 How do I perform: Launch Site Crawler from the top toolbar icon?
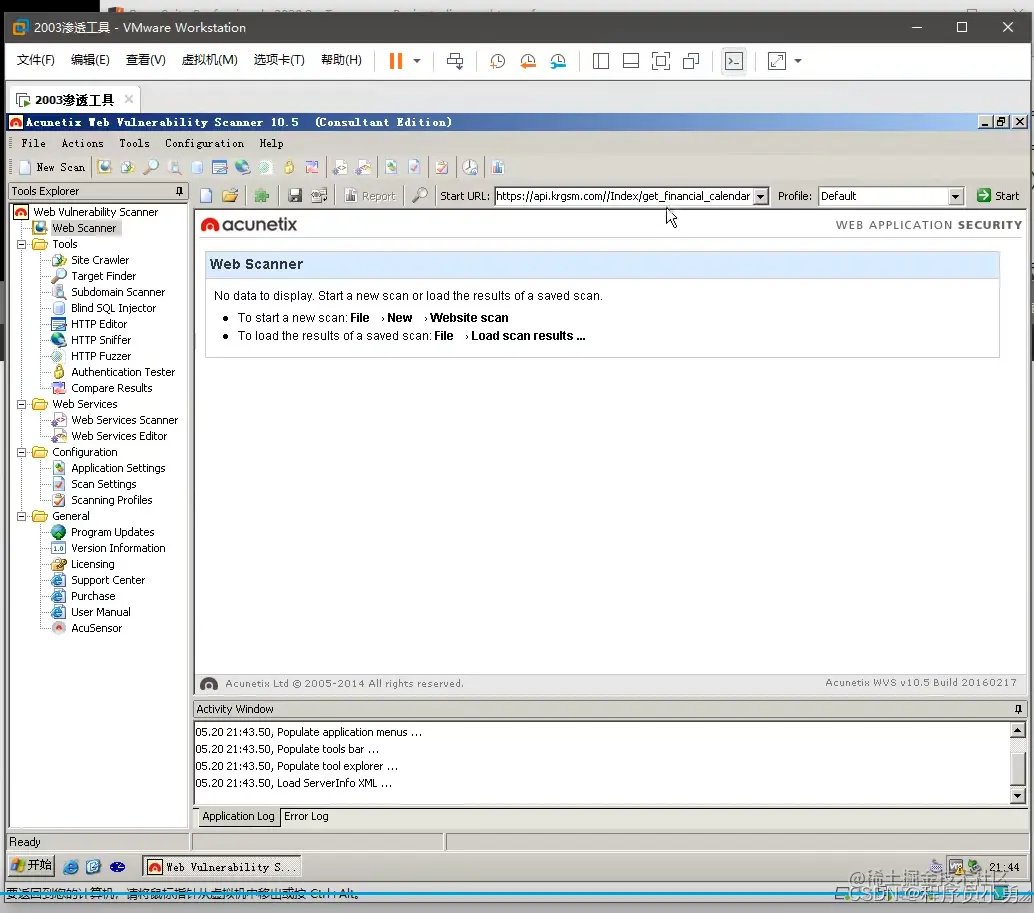(x=127, y=167)
